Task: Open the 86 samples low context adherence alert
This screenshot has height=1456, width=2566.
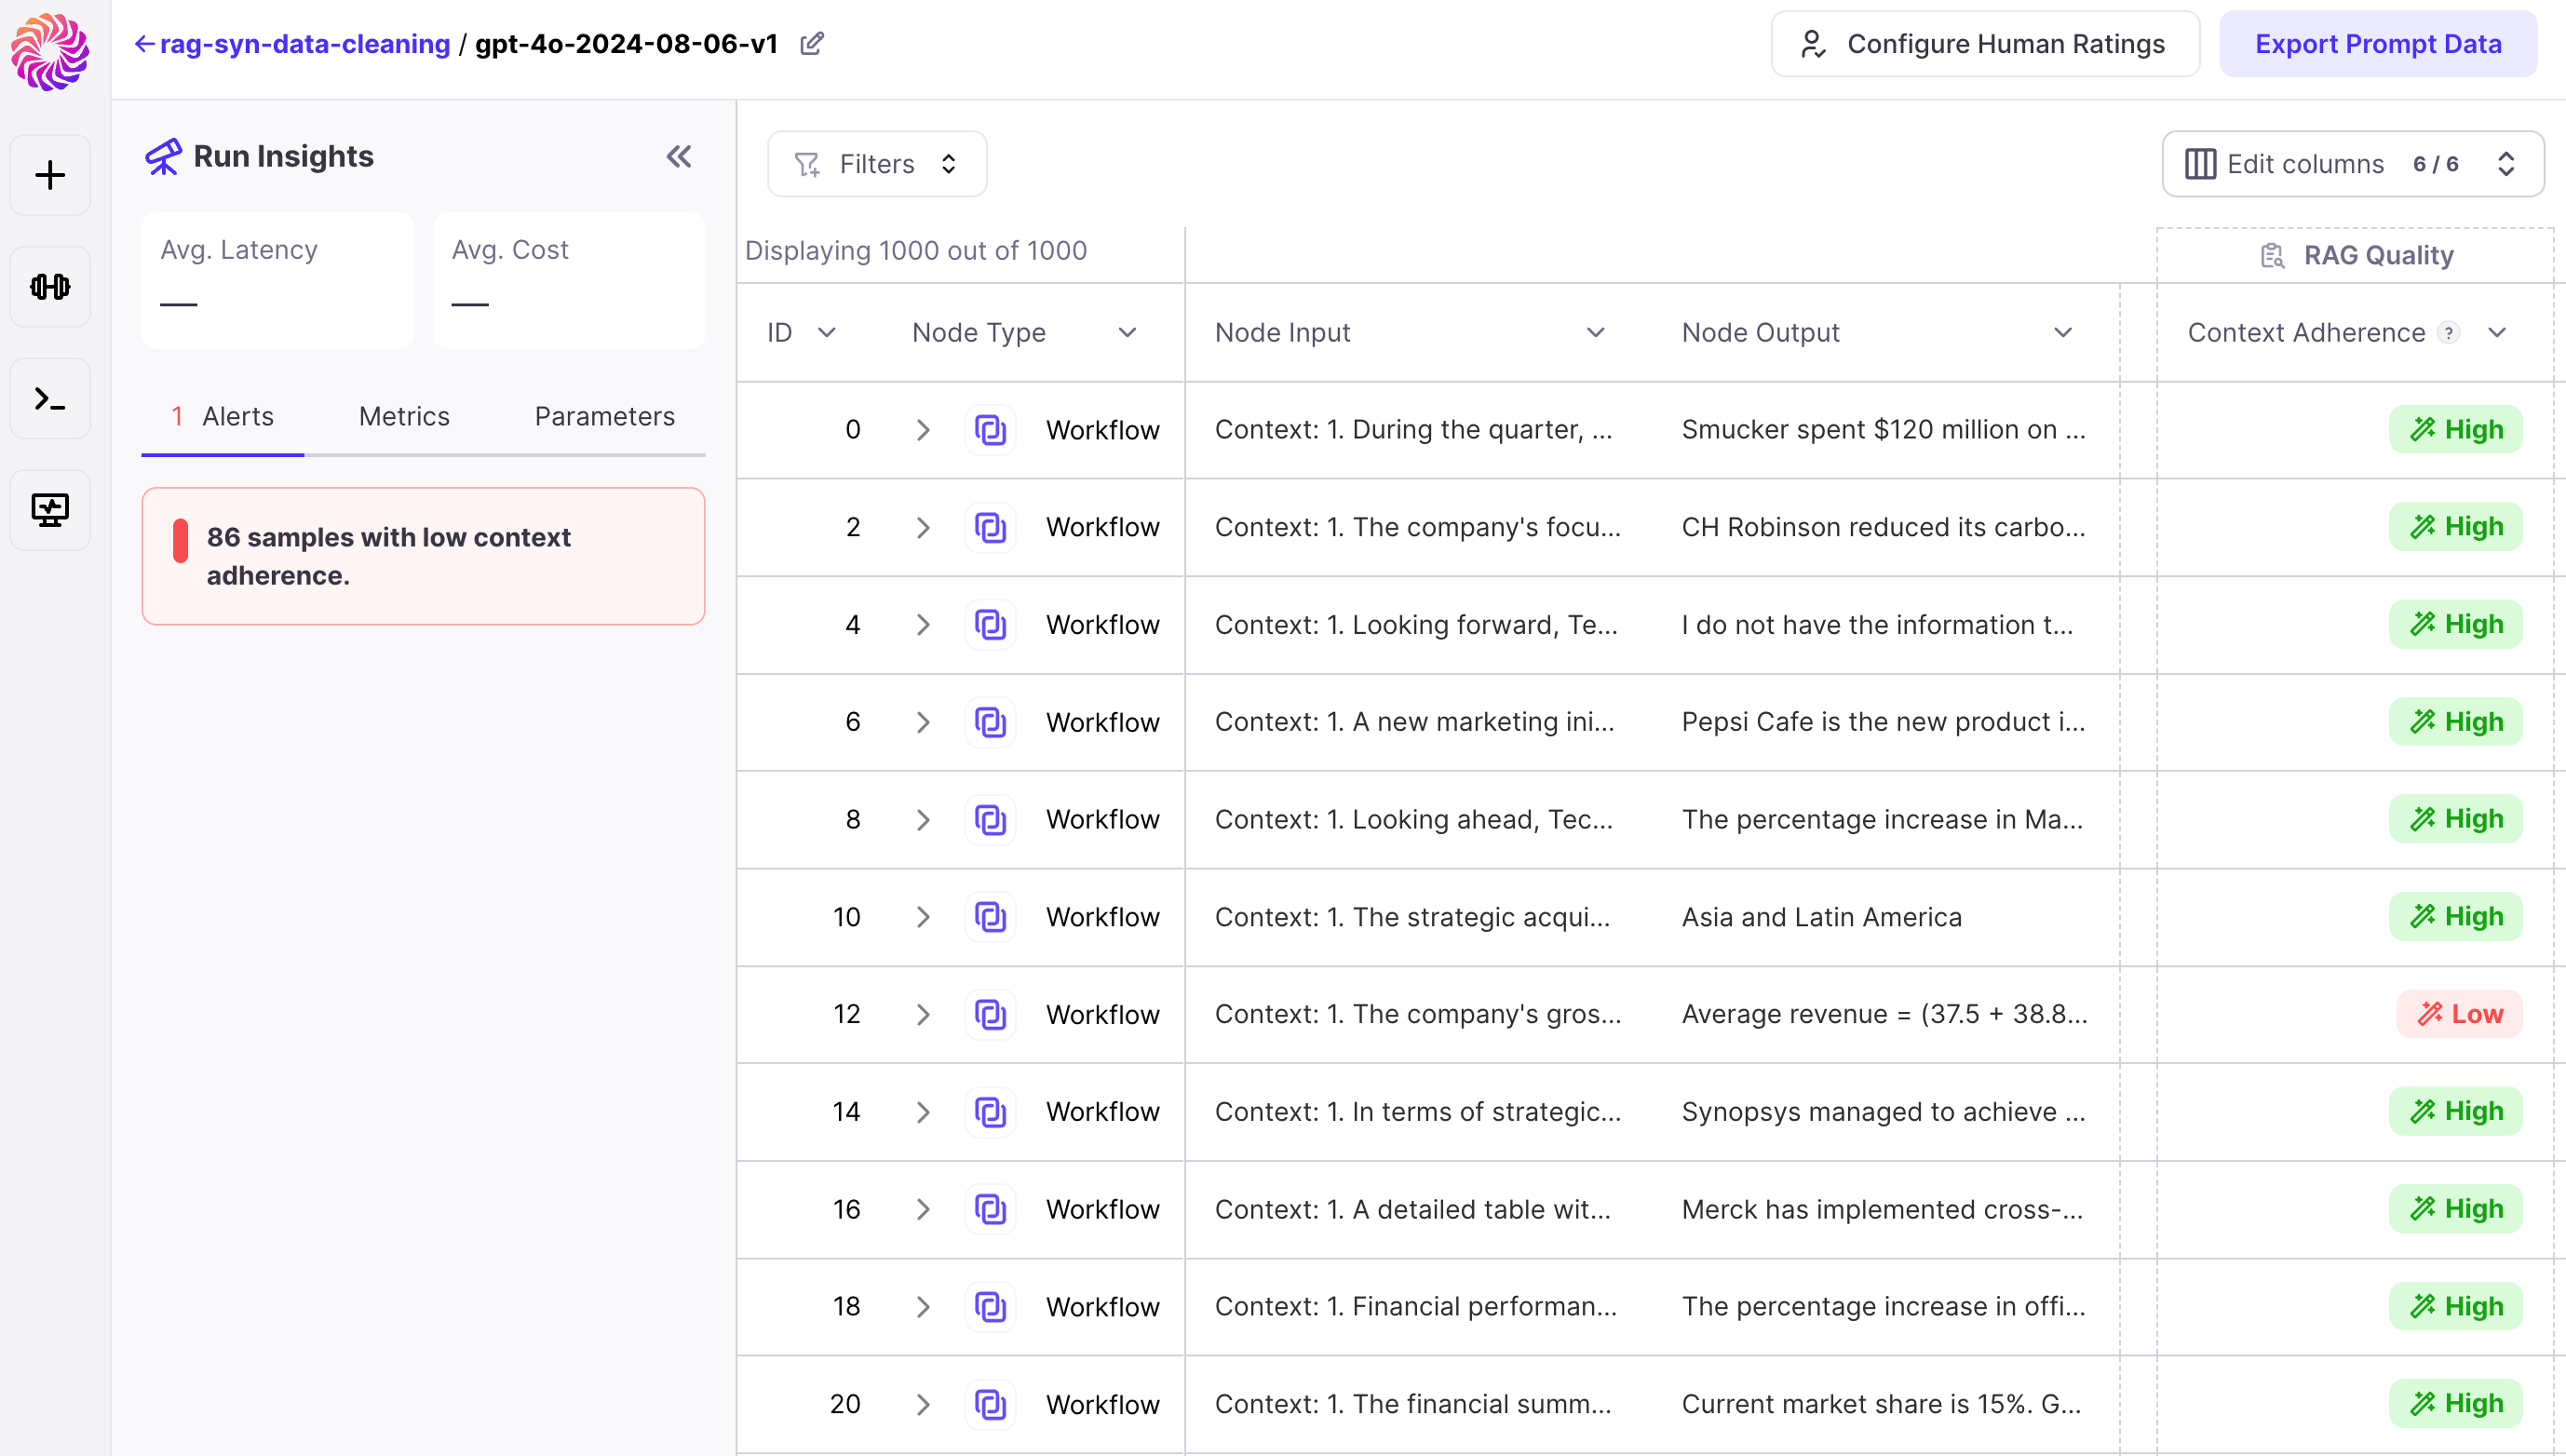Action: [423, 556]
